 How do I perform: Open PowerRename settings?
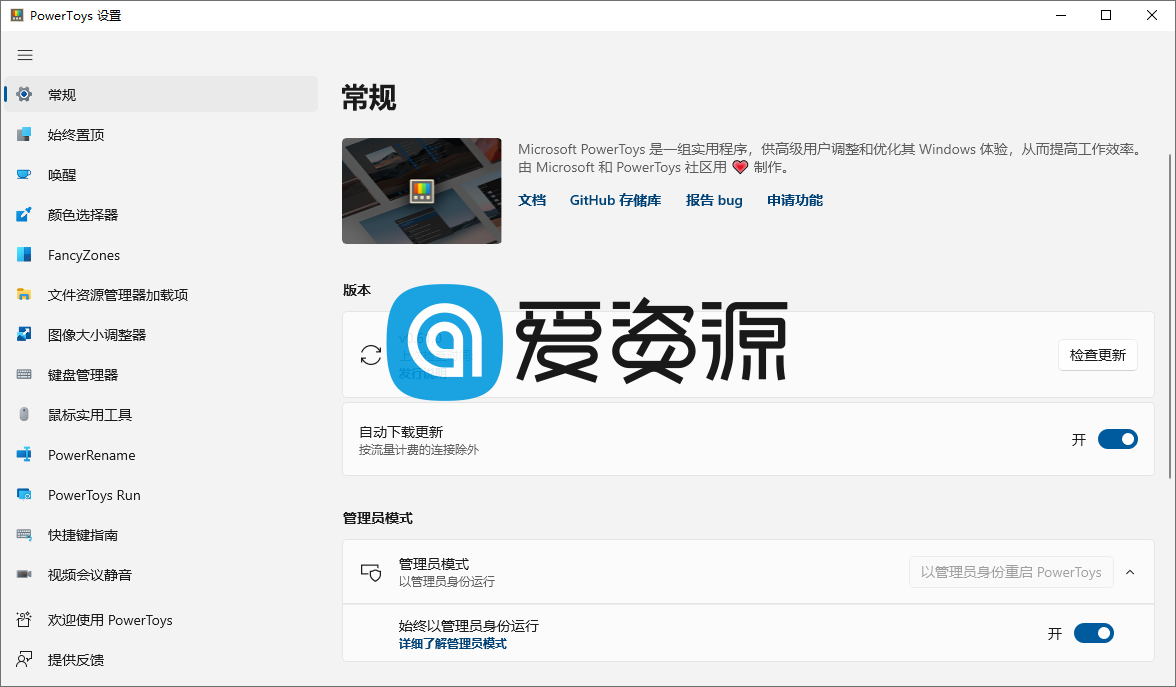pos(90,454)
